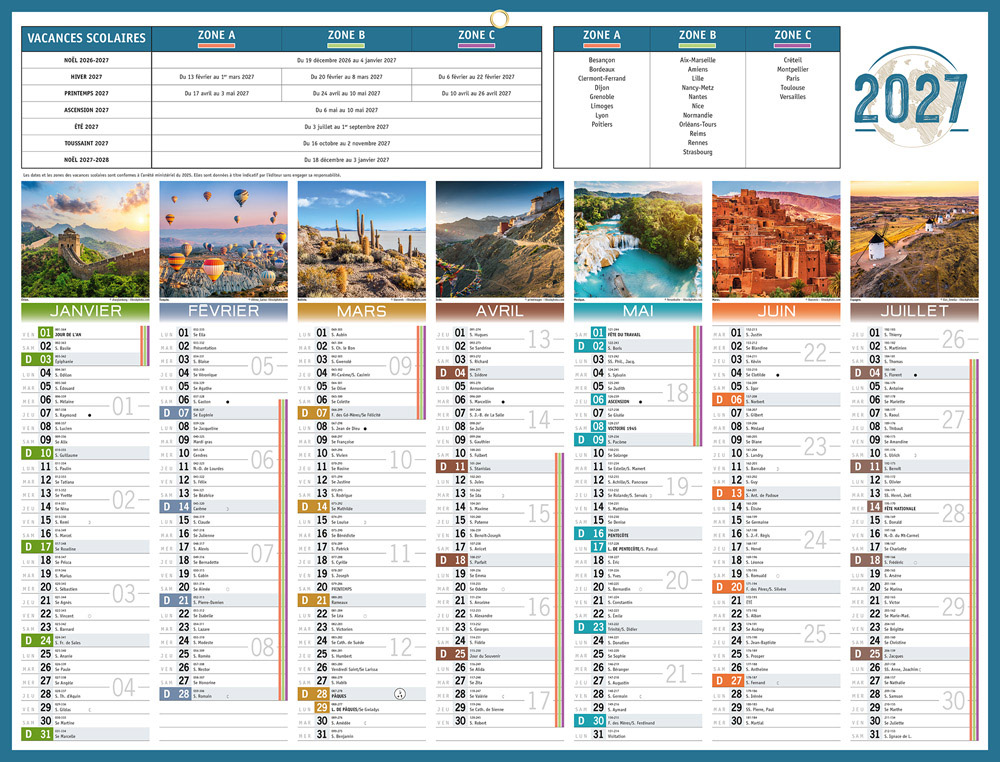1000x762 pixels.
Task: Select the JUILLET month header
Action: [x=914, y=311]
